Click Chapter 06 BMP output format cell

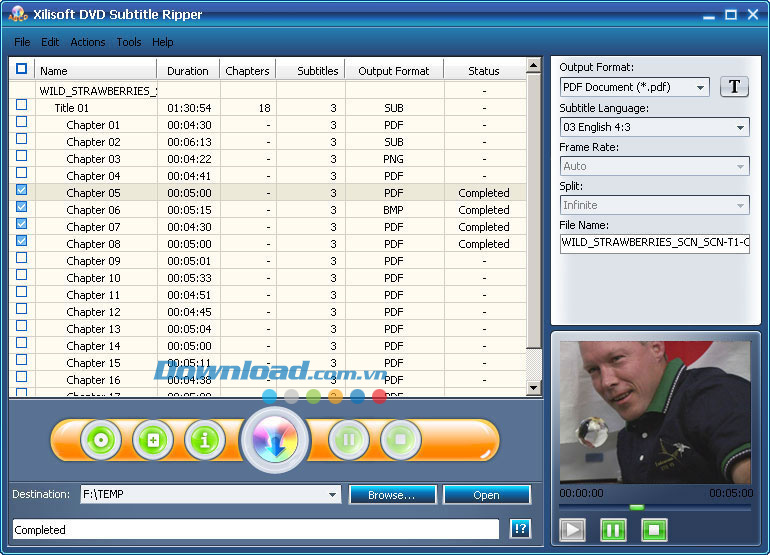[394, 210]
